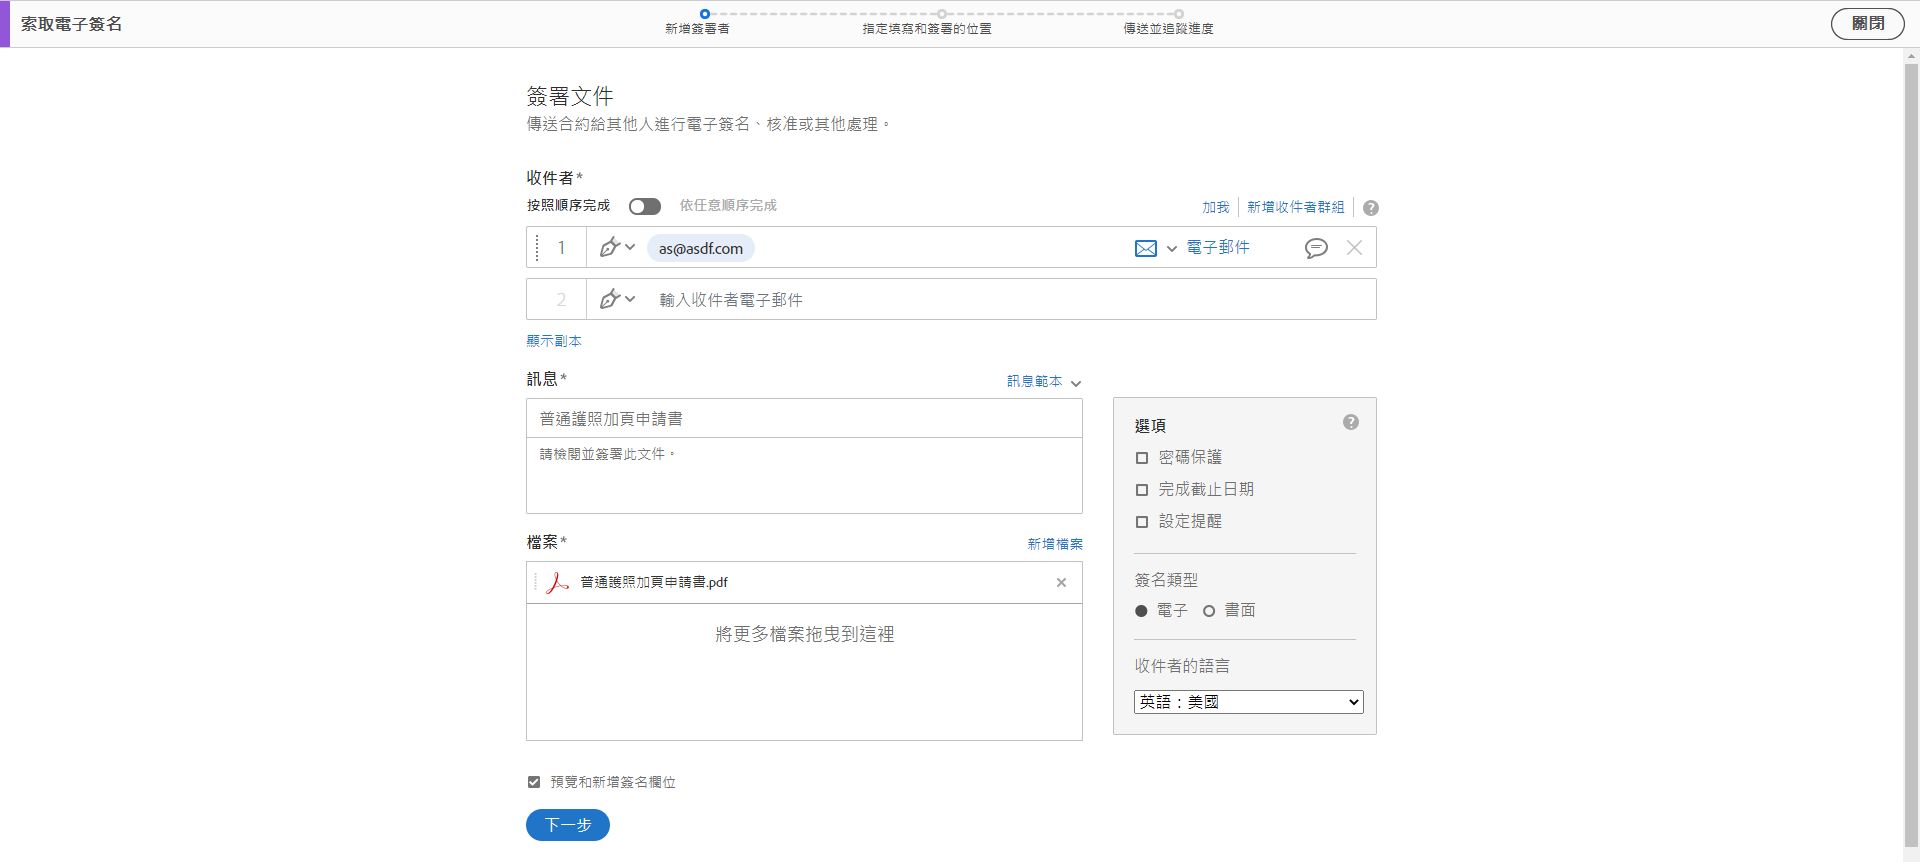The width and height of the screenshot is (1920, 862).
Task: Expand the 電子郵件 delivery method dropdown arrow
Action: (x=1171, y=249)
